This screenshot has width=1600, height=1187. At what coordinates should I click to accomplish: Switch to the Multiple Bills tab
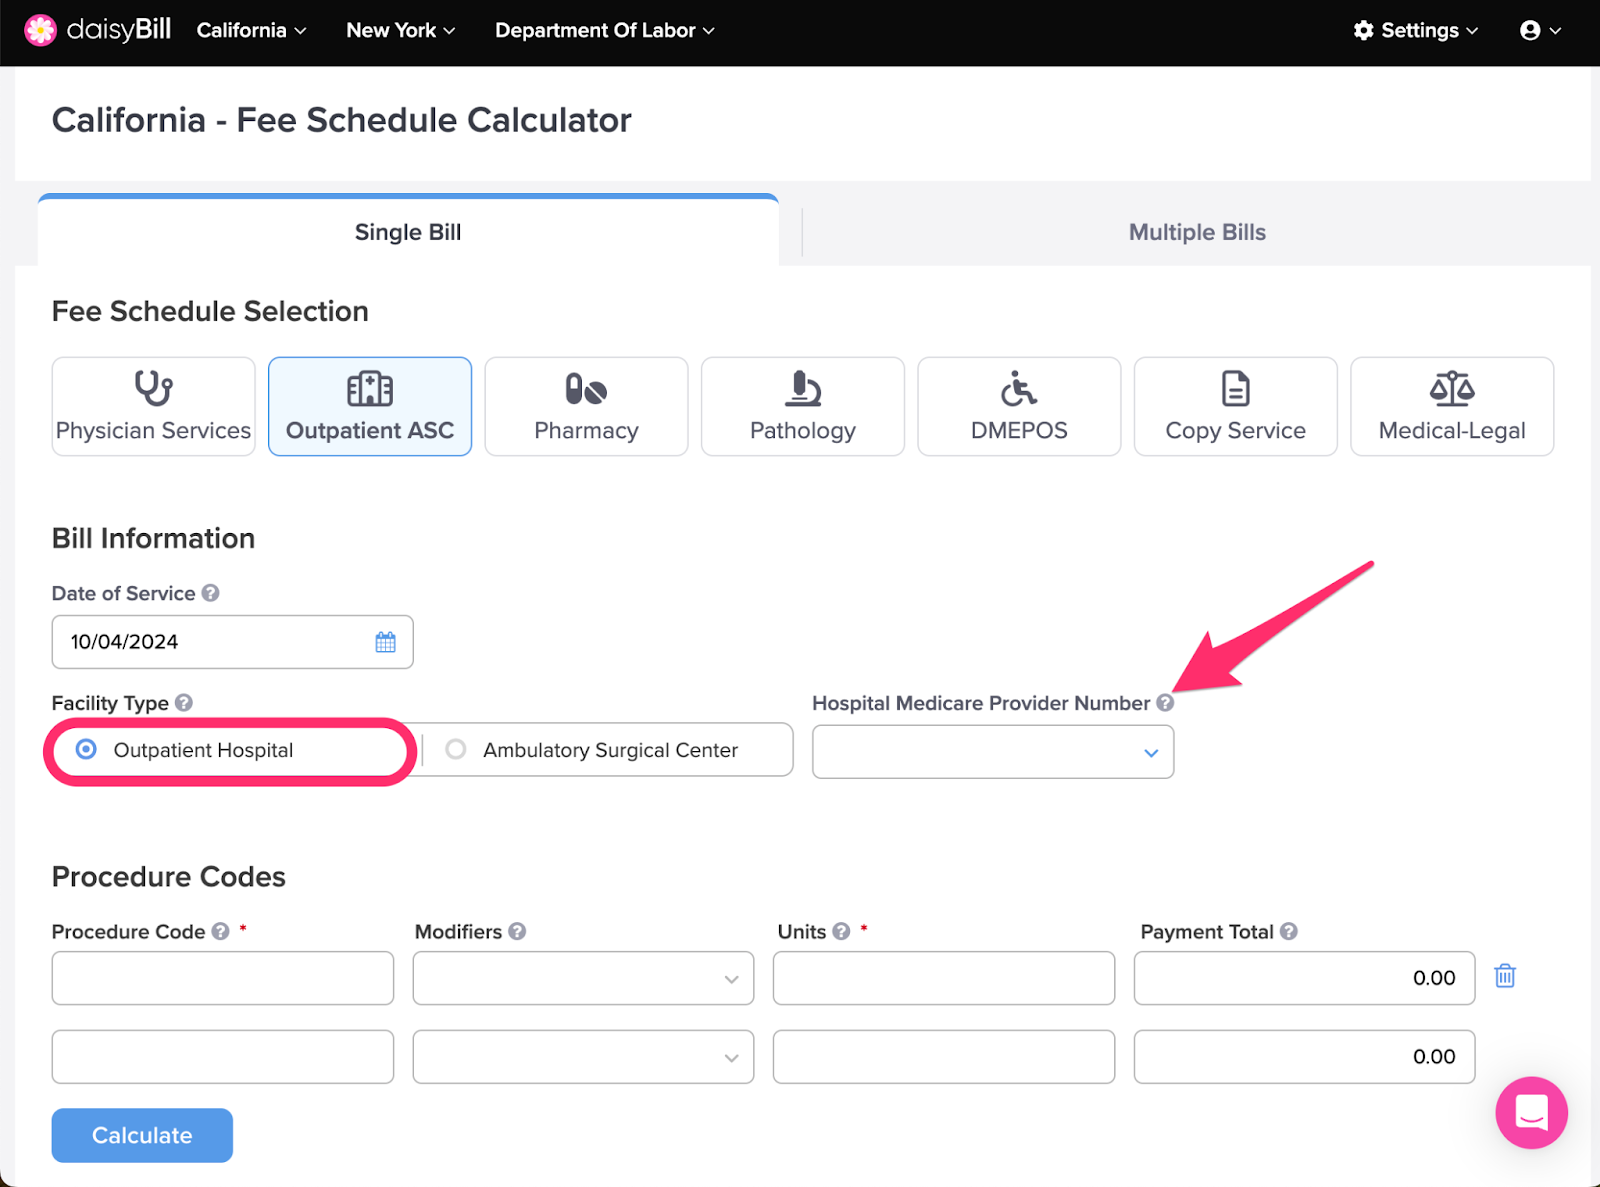coord(1197,232)
